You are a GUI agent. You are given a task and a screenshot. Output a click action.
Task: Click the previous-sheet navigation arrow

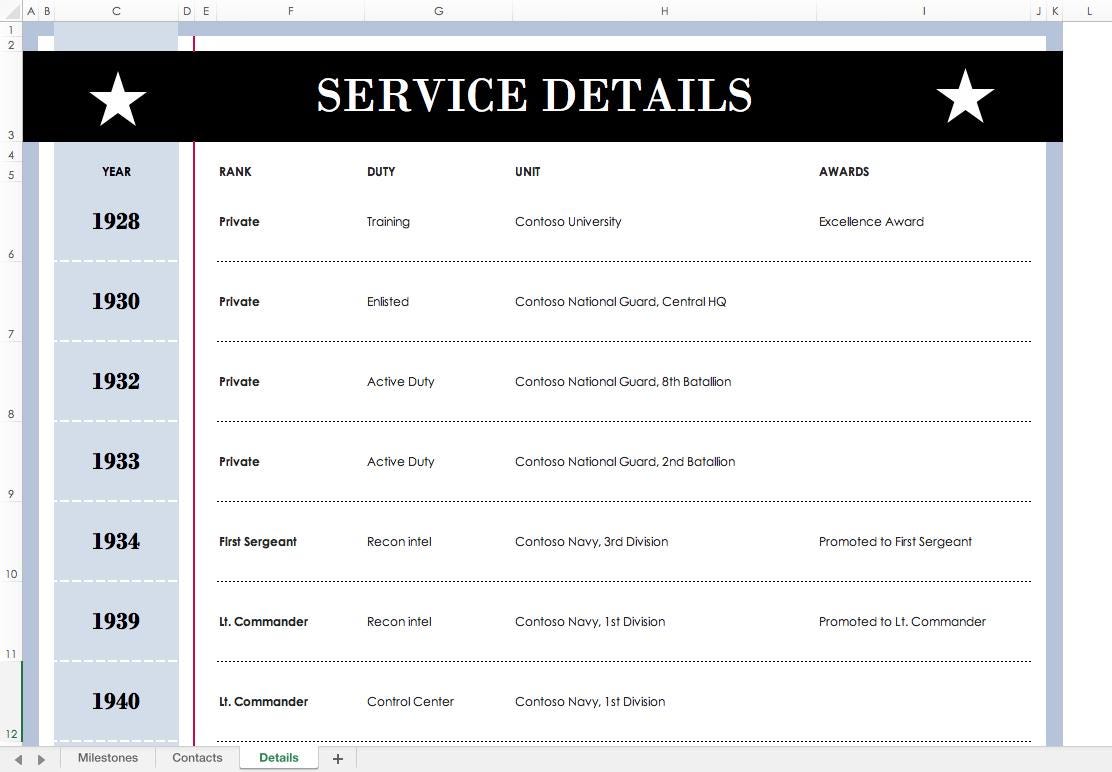(x=18, y=758)
